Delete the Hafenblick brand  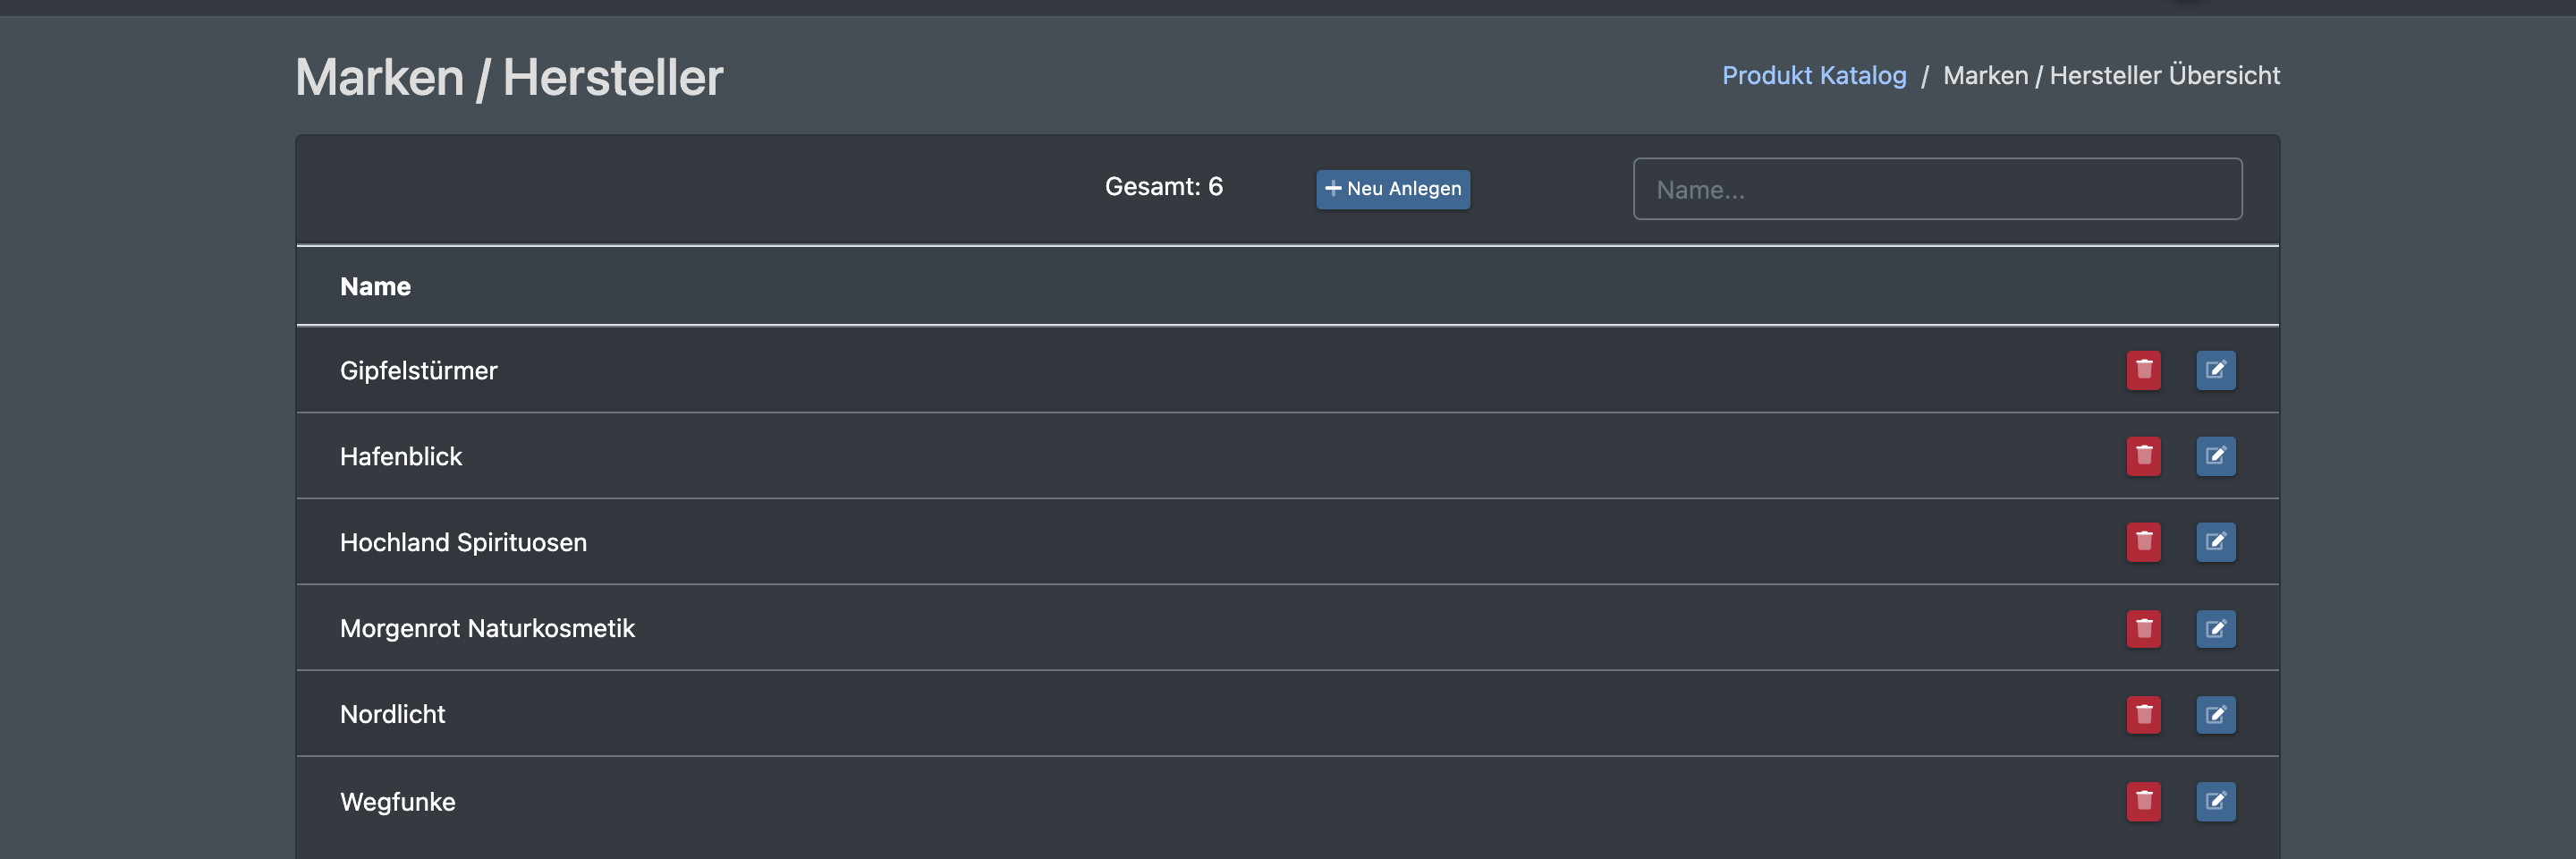pyautogui.click(x=2143, y=456)
